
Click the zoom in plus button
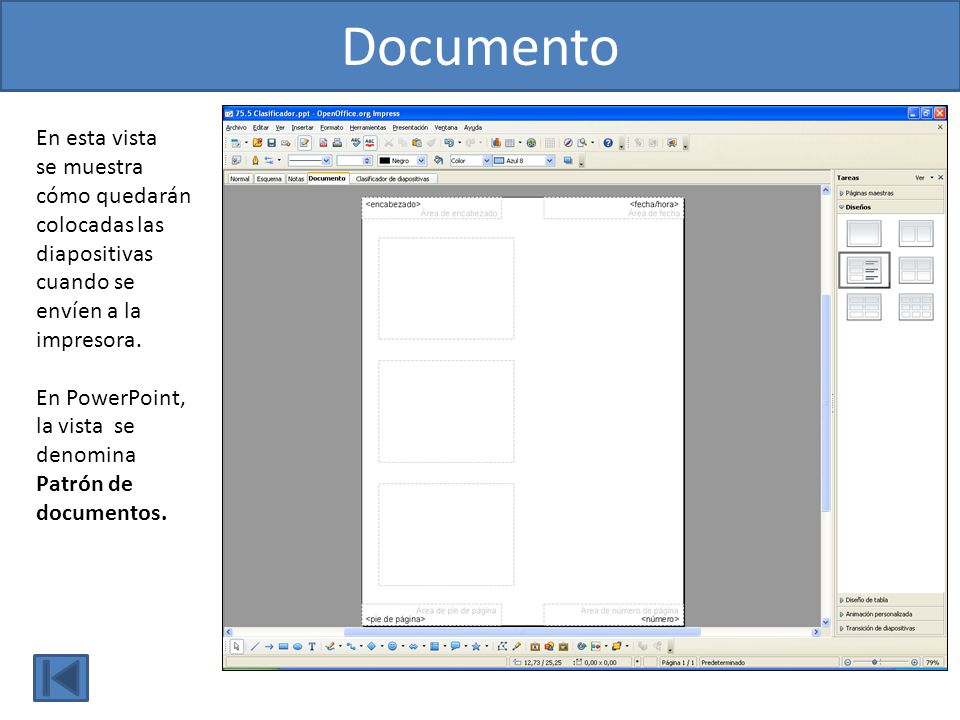914,662
